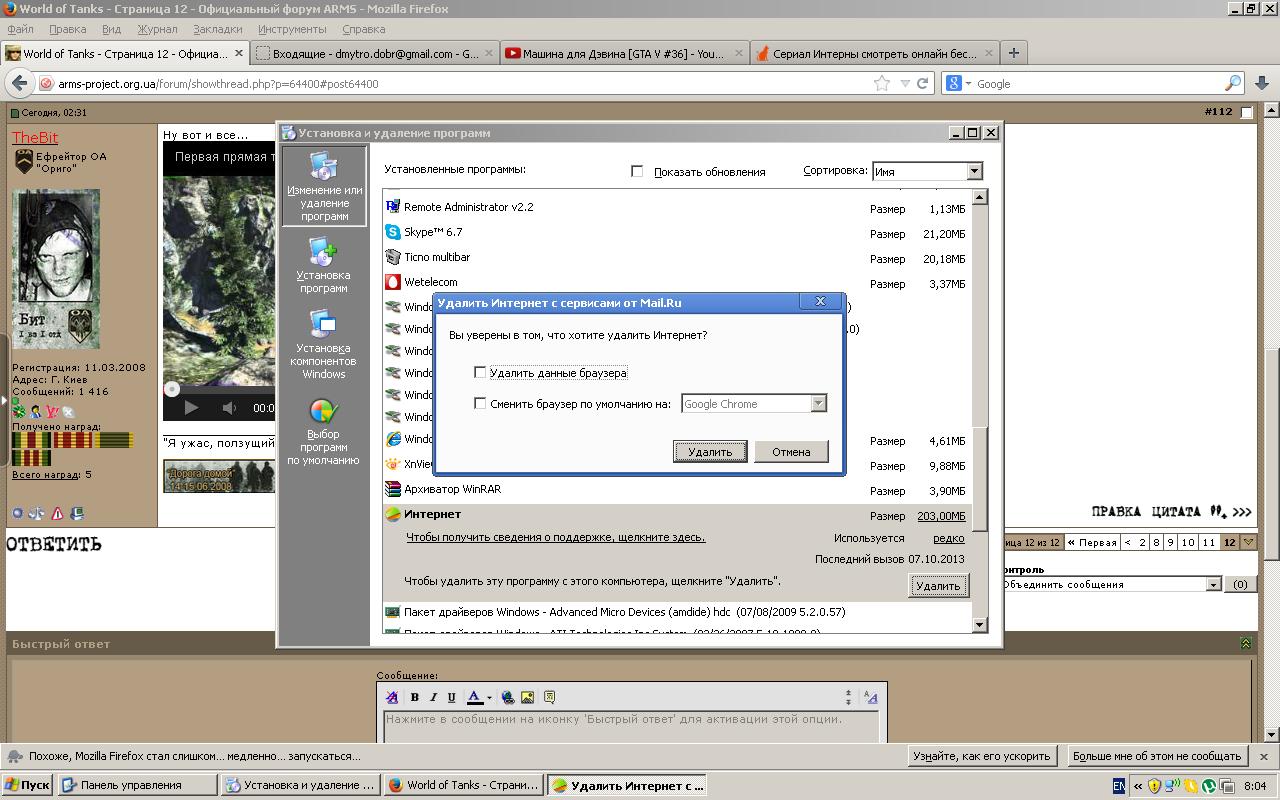
Task: Open the Инструменты menu
Action: point(292,29)
